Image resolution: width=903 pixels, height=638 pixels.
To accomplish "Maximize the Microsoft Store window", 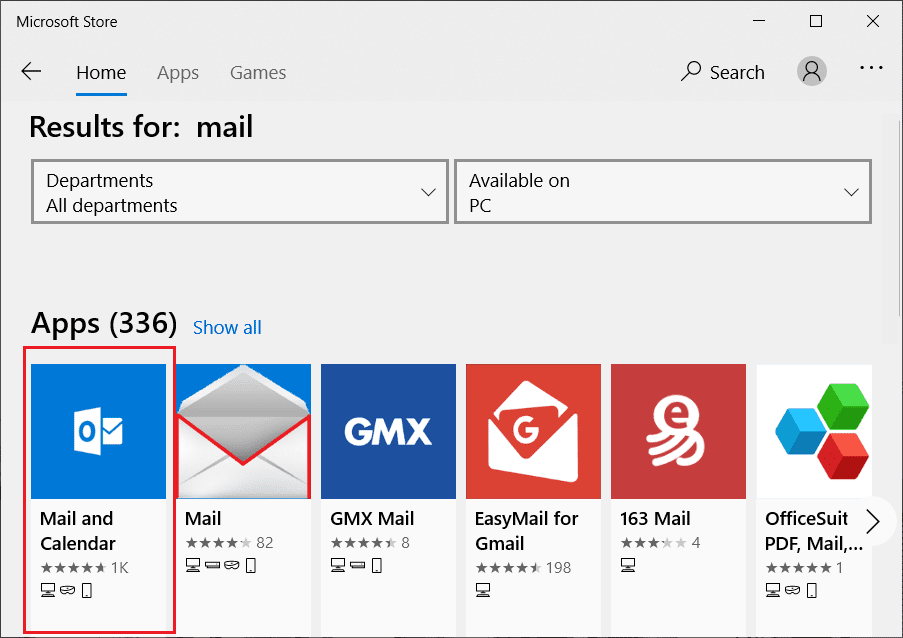I will (x=815, y=21).
